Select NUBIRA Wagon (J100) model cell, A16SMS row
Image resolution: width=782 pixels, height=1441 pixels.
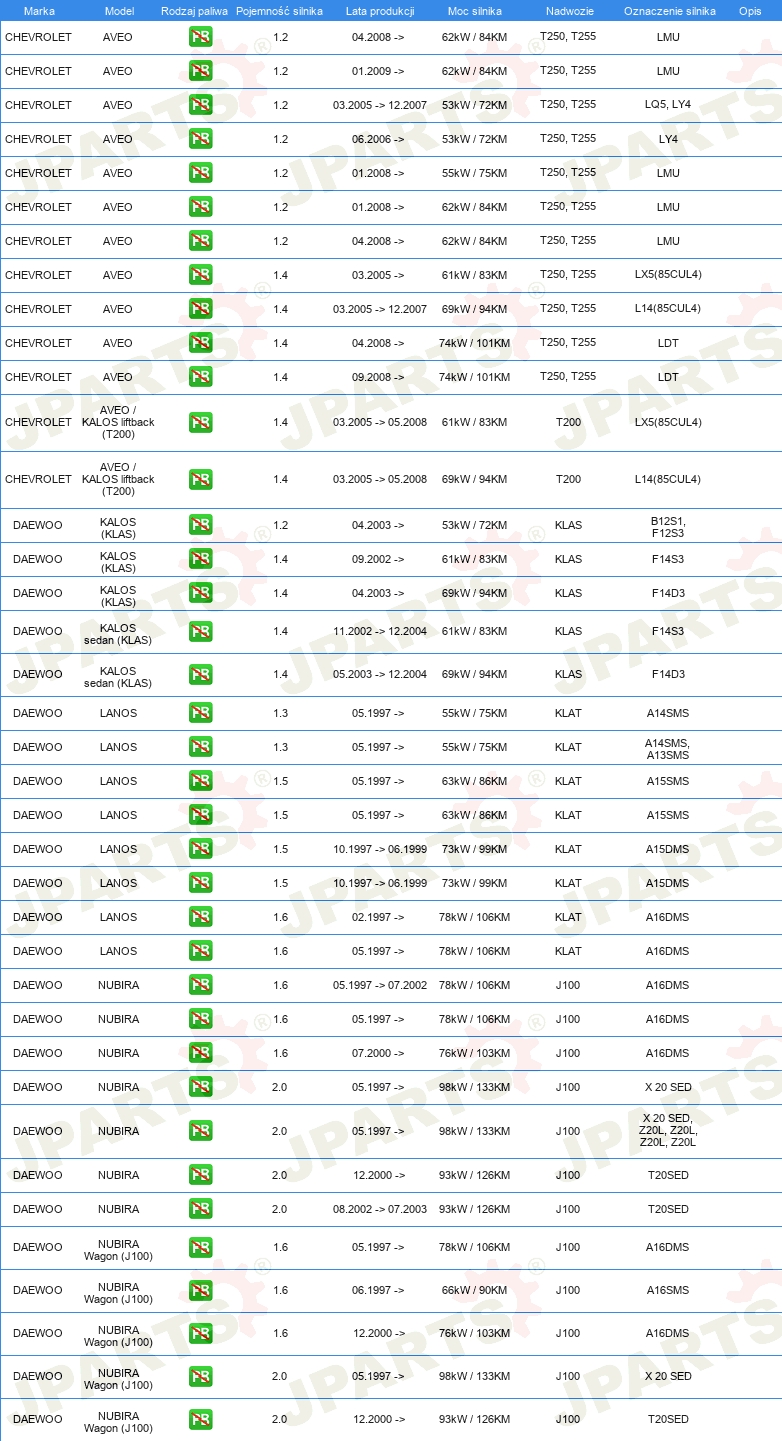[118, 1293]
